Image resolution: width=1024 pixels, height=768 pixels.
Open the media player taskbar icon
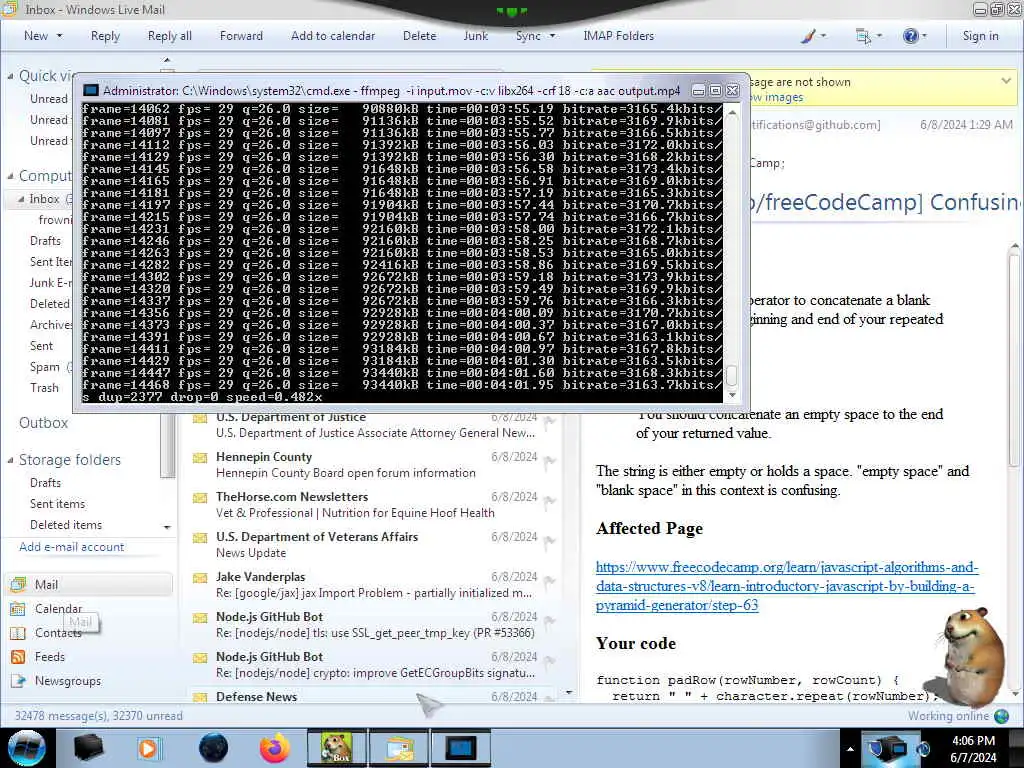coord(148,748)
